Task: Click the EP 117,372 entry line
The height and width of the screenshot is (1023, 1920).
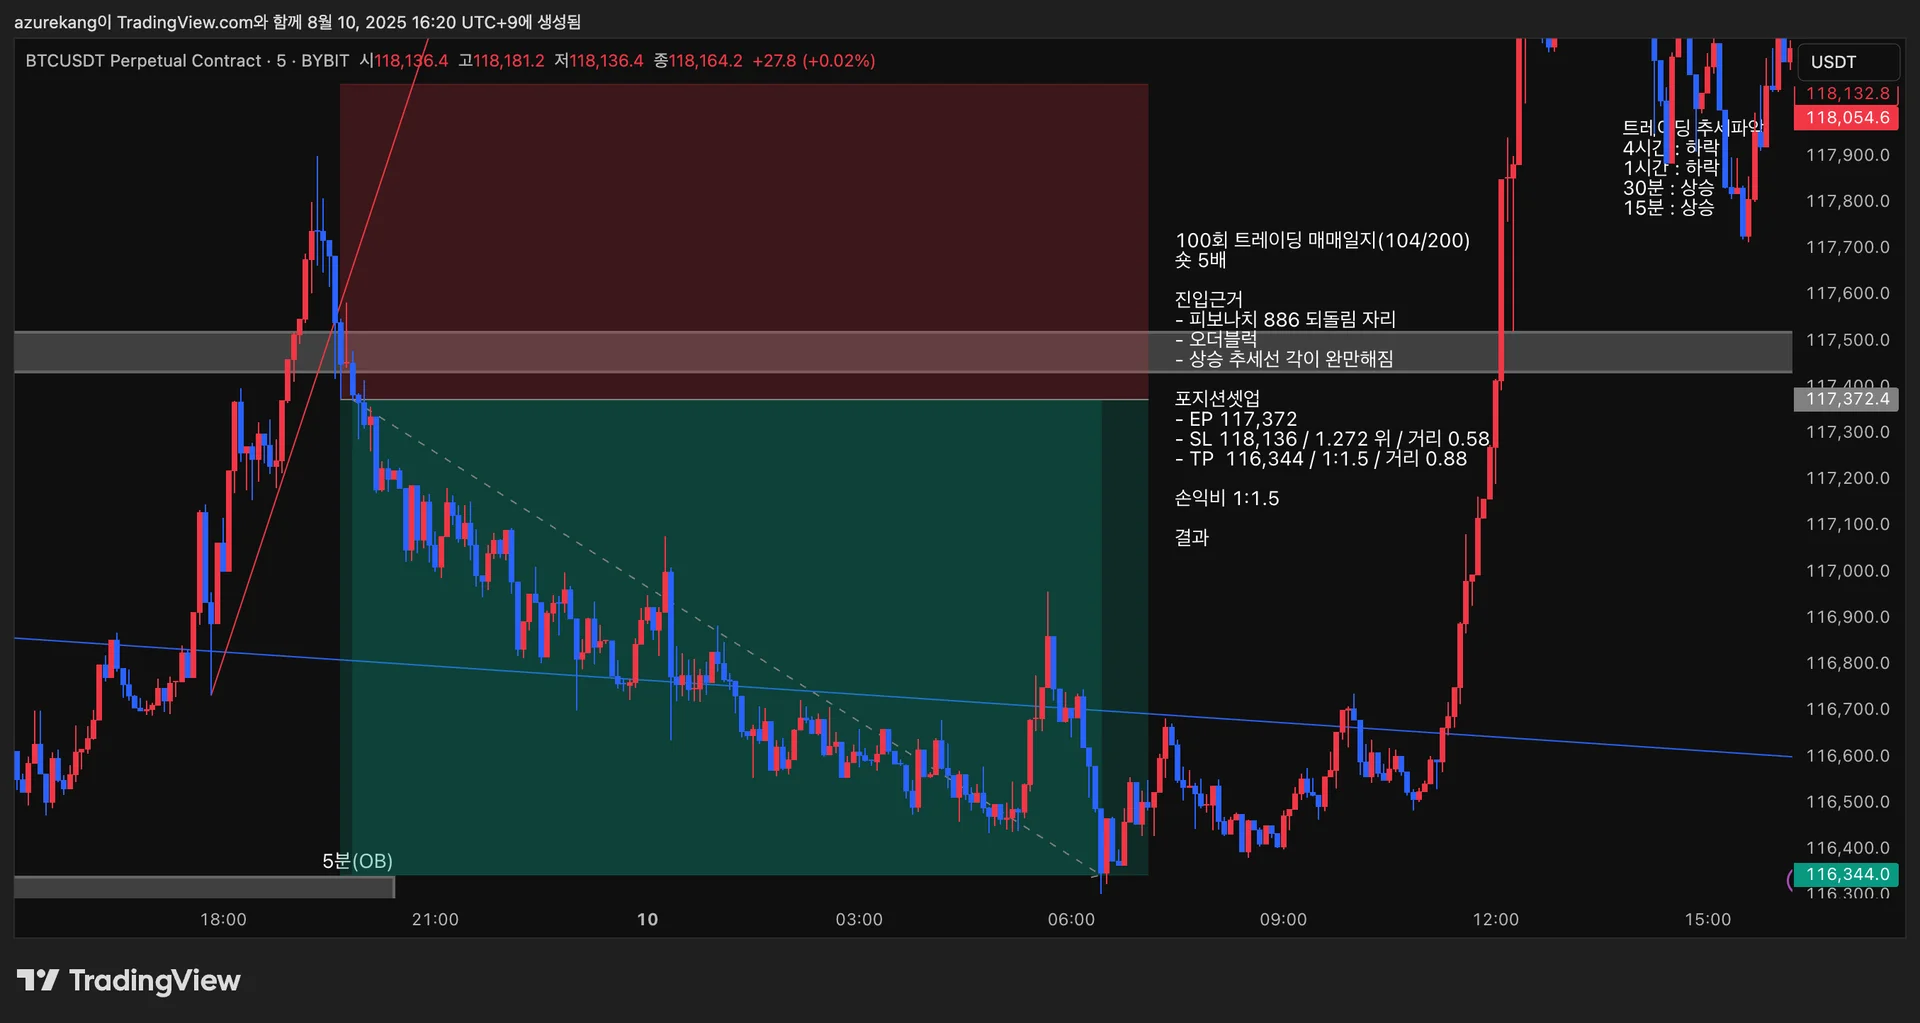Action: 1236,419
